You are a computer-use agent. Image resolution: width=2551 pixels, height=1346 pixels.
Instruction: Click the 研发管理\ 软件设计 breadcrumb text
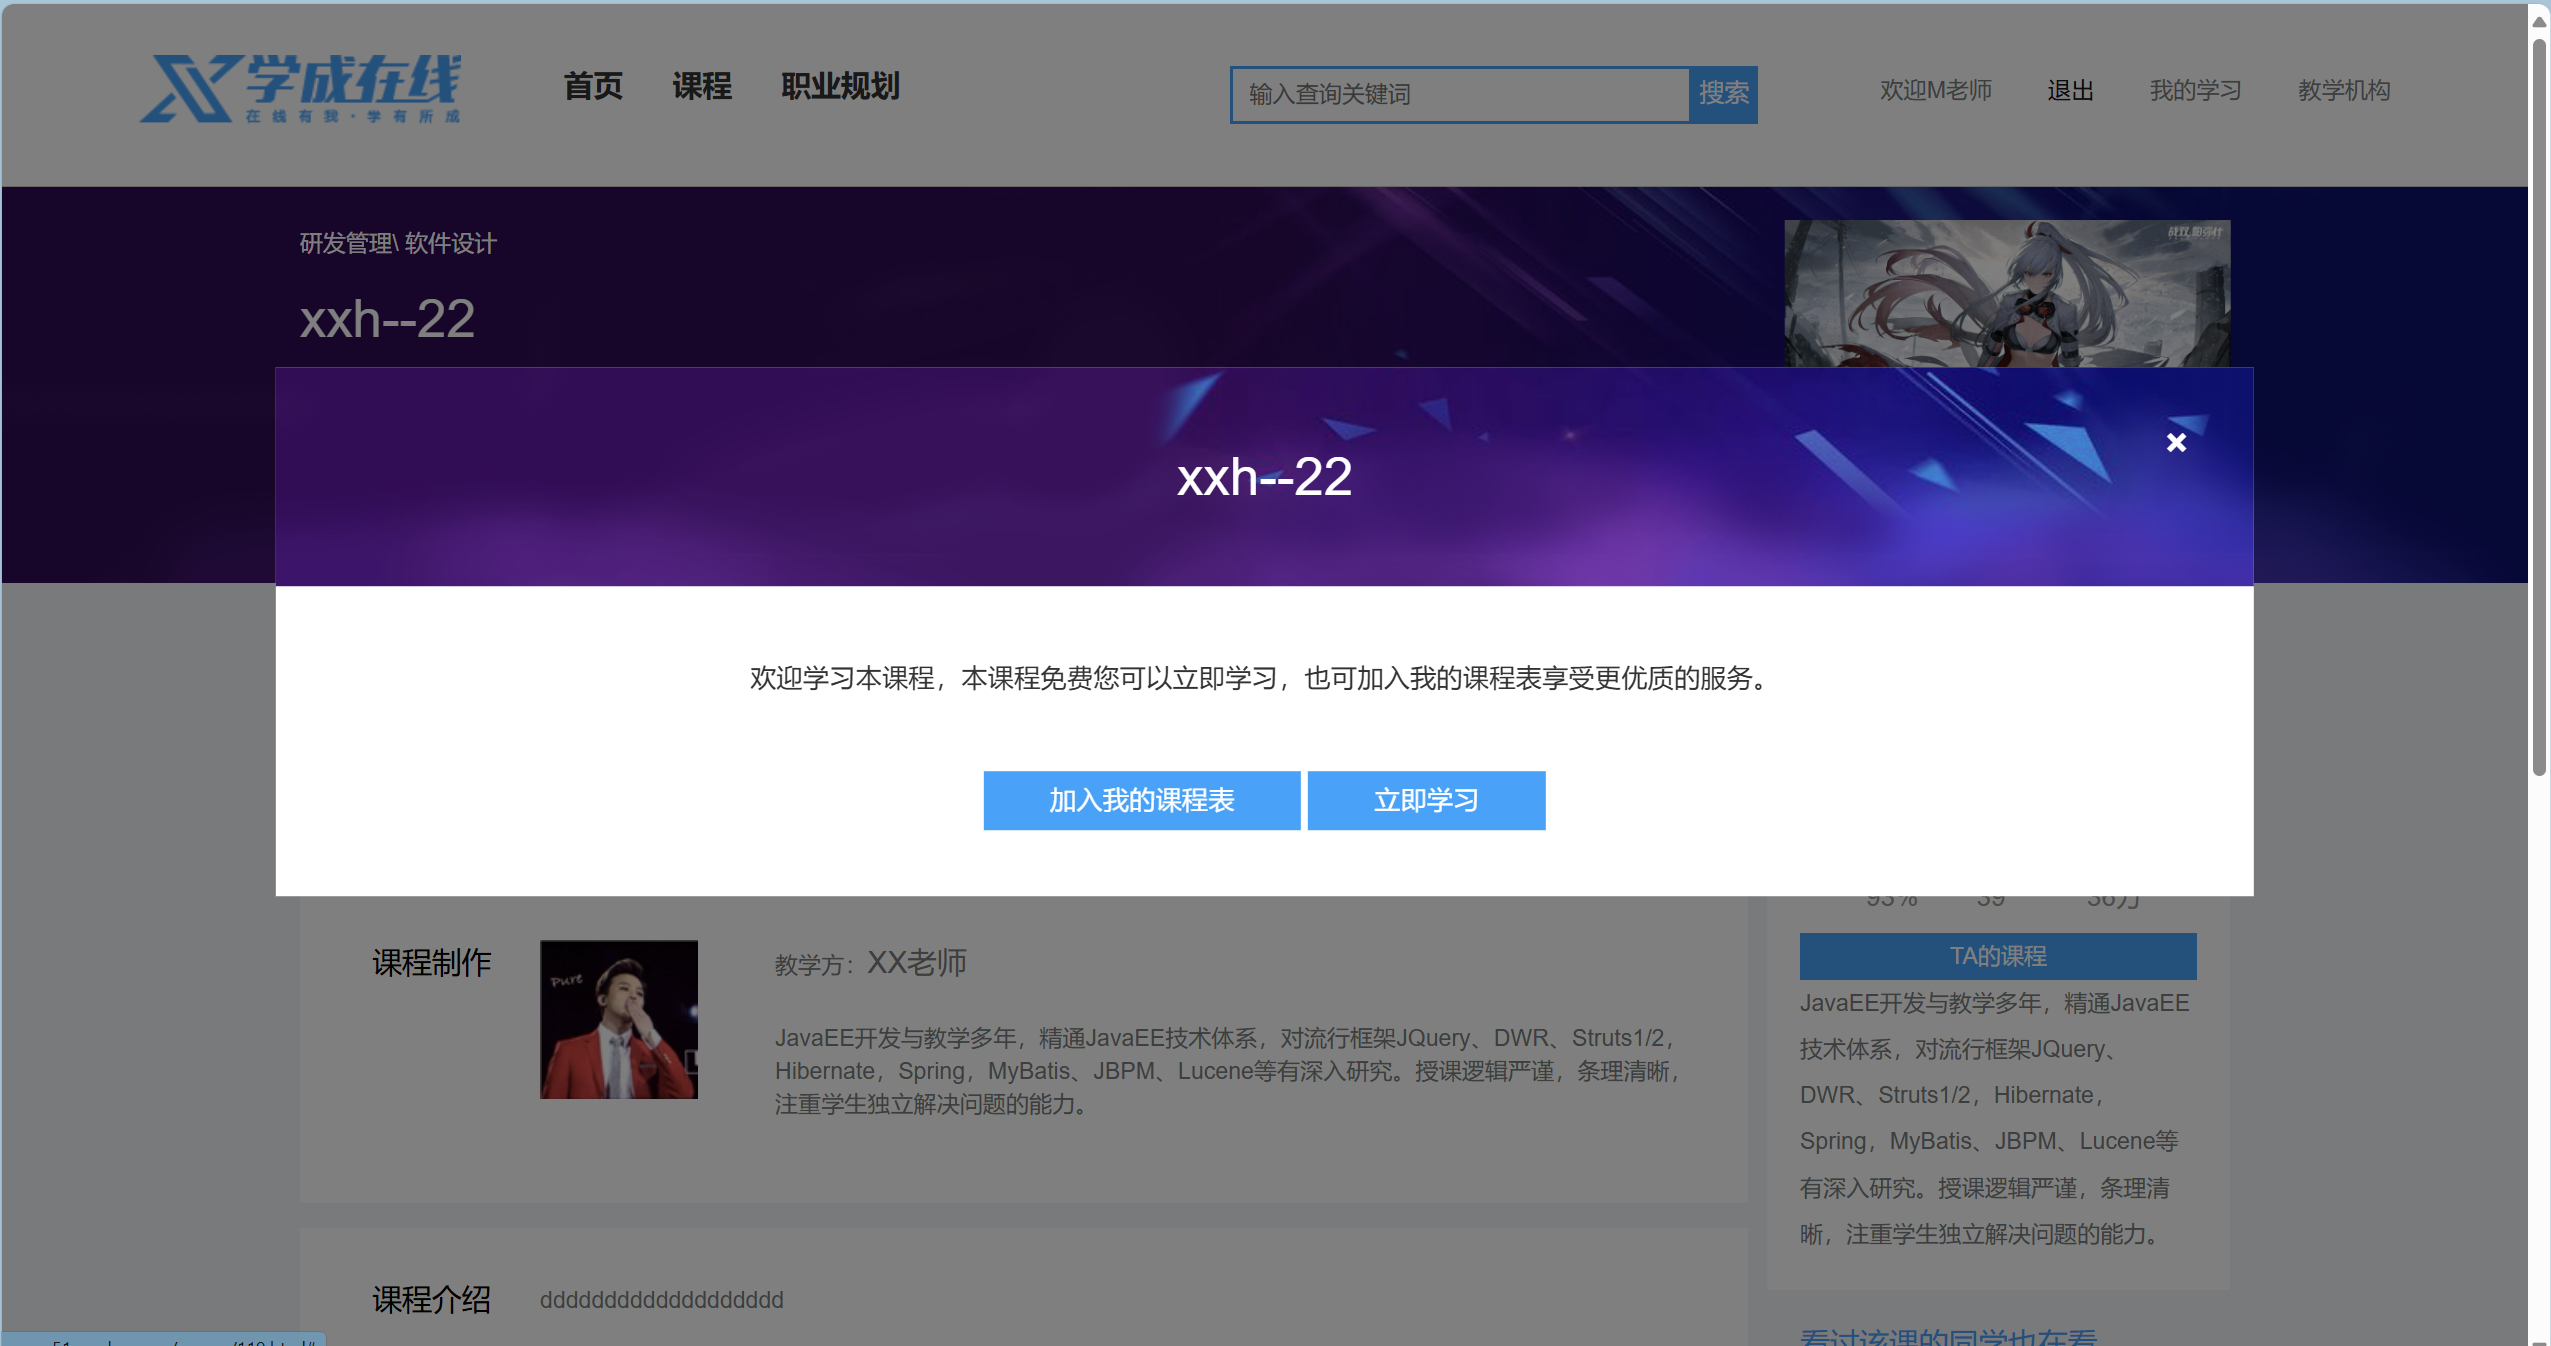tap(397, 243)
